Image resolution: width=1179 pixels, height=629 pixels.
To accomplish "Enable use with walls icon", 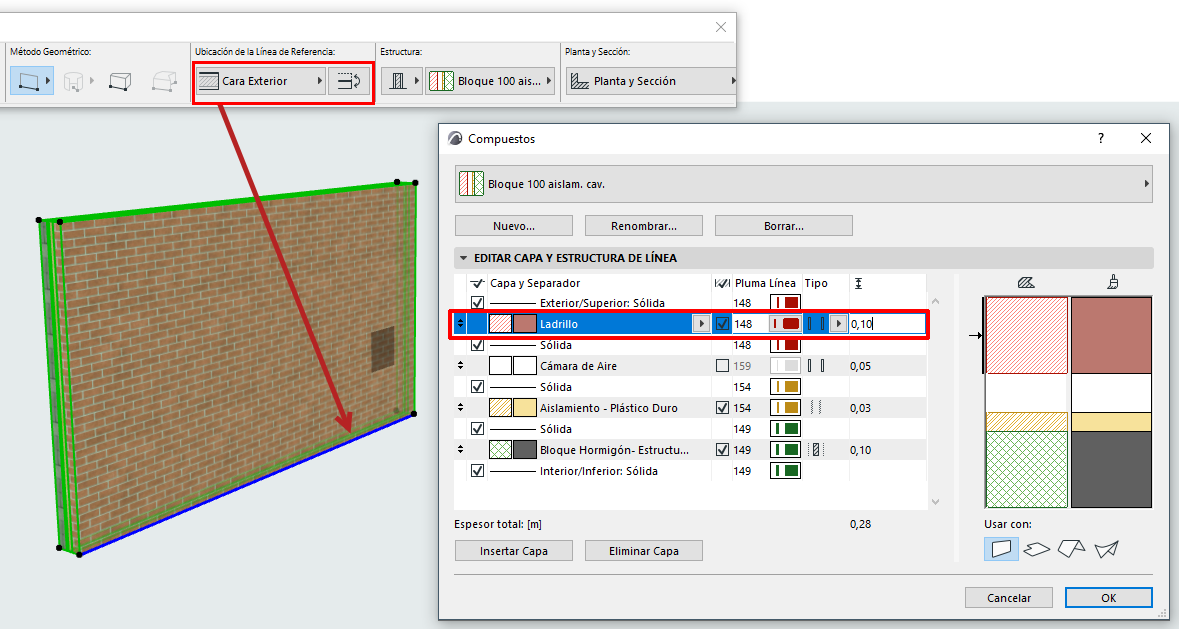I will tap(1001, 549).
